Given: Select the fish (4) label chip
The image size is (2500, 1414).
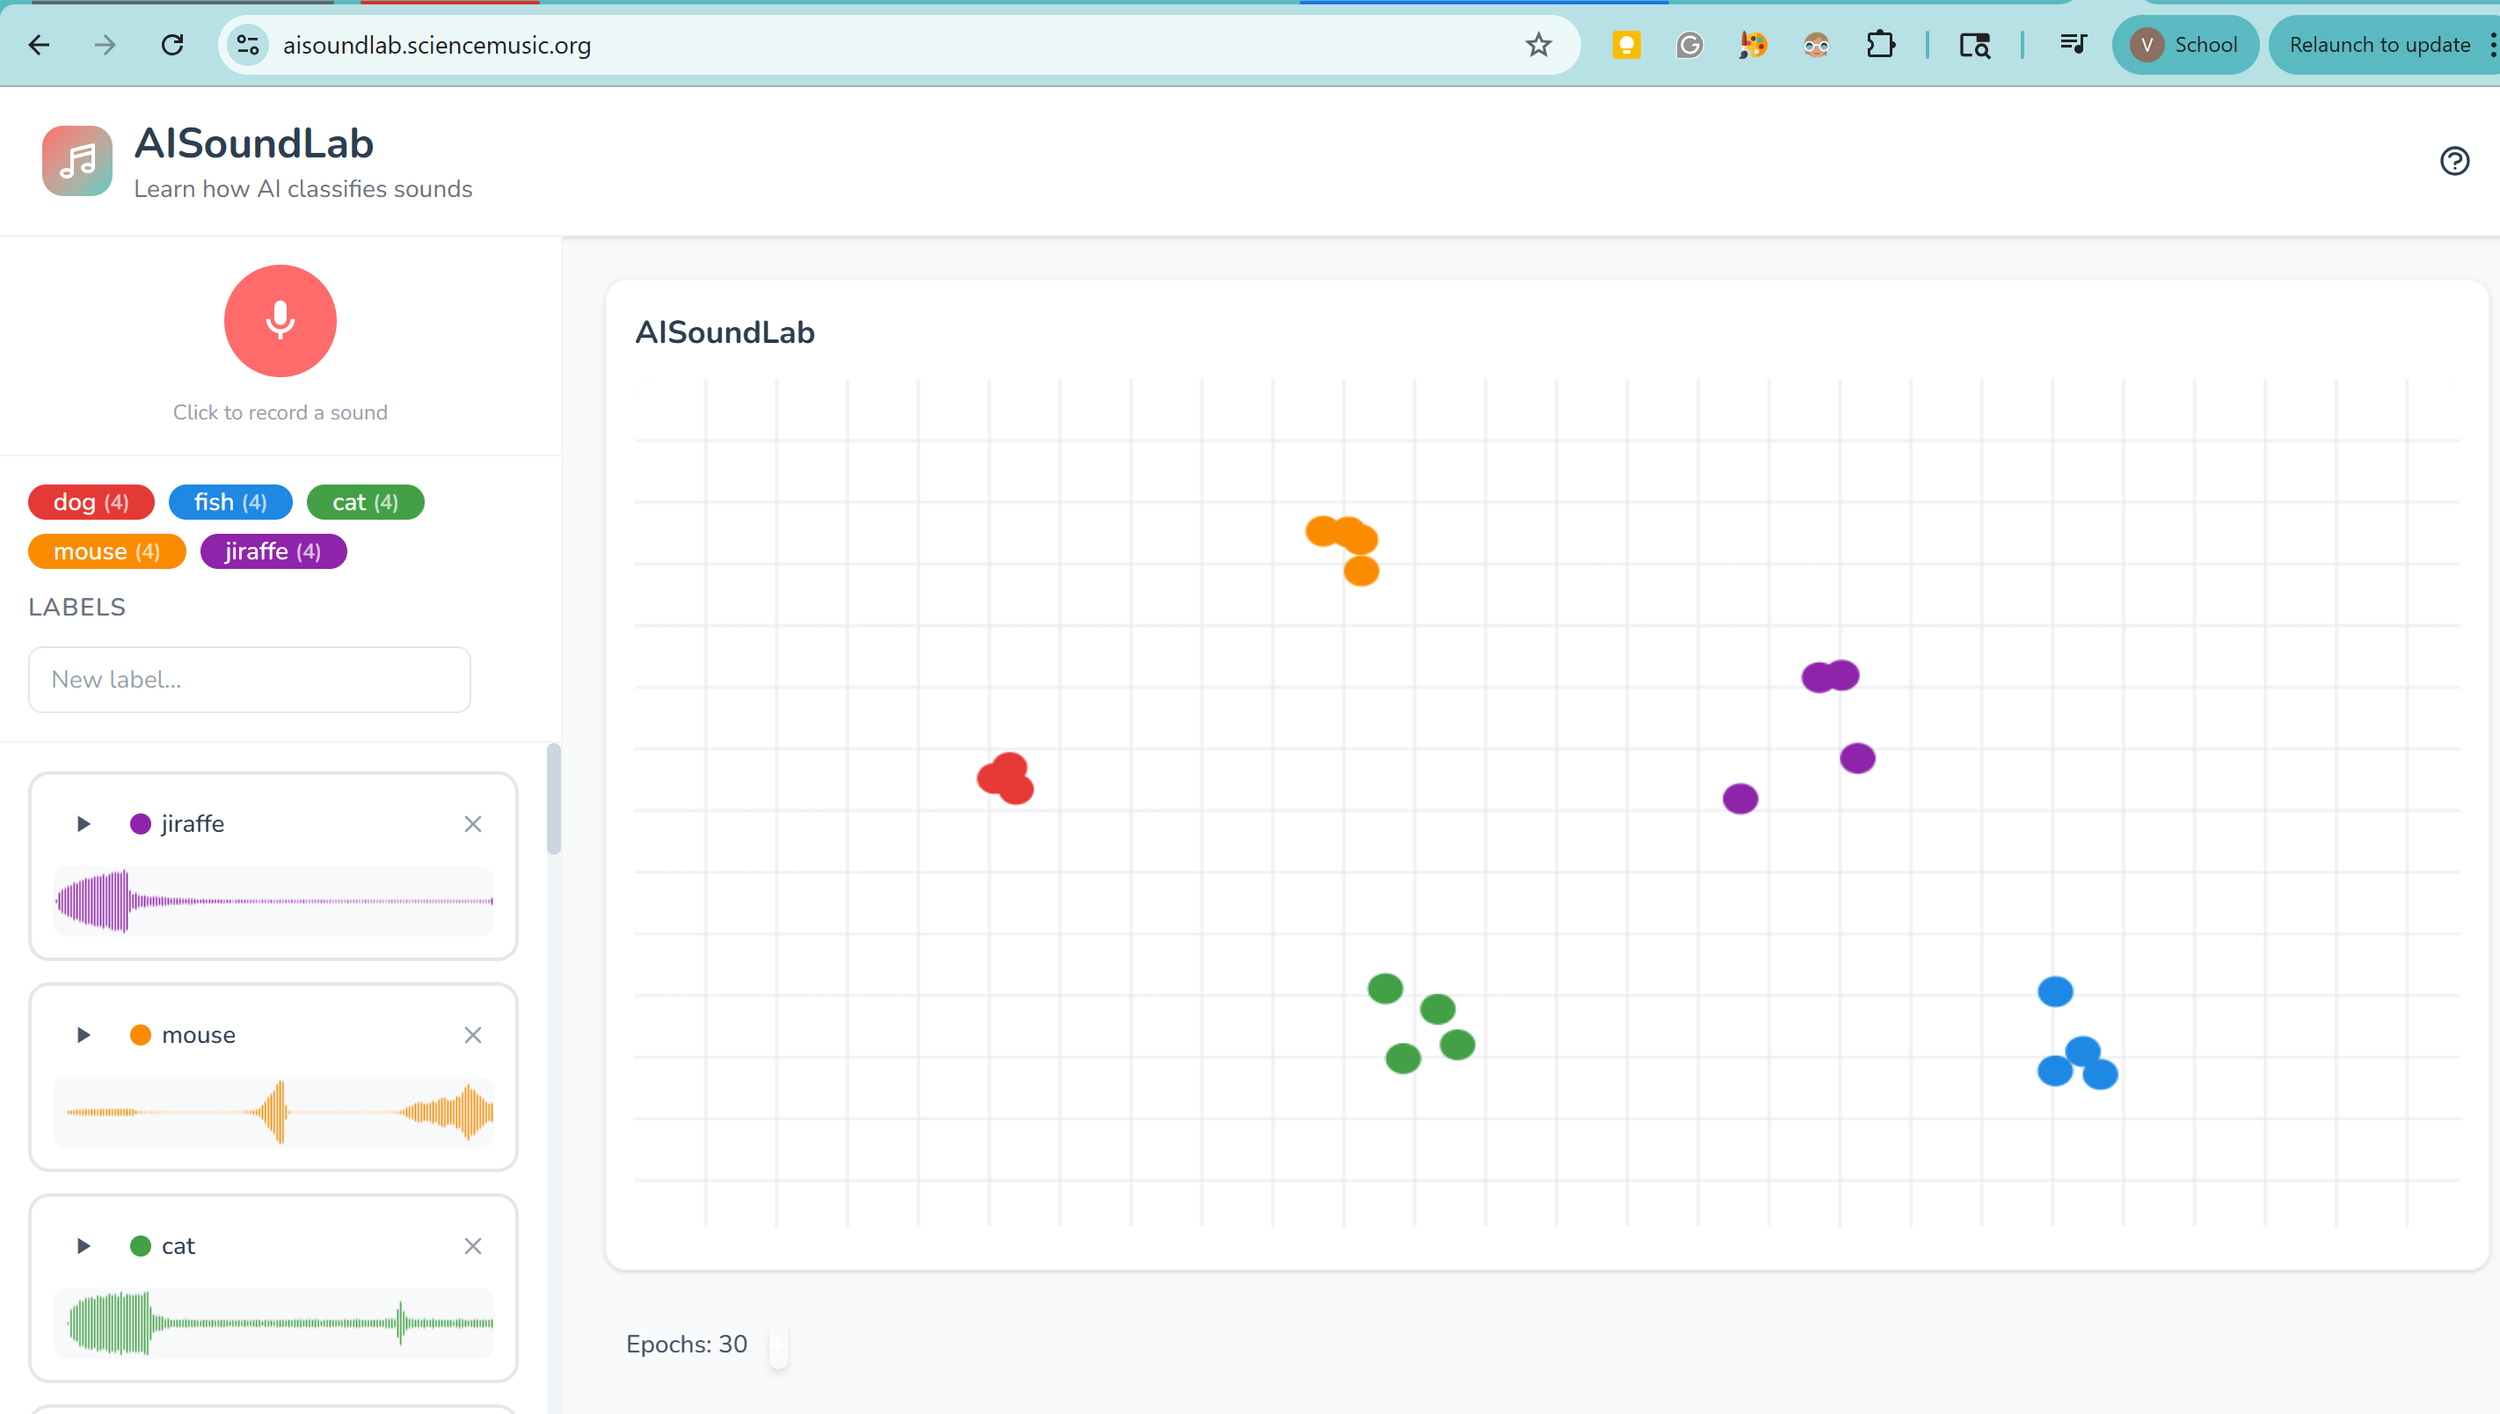Looking at the screenshot, I should (x=230, y=502).
